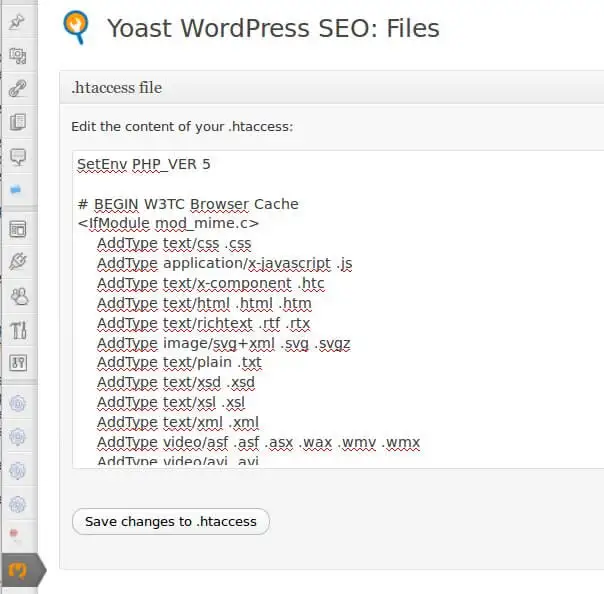Save changes to .htaccess

pyautogui.click(x=171, y=522)
